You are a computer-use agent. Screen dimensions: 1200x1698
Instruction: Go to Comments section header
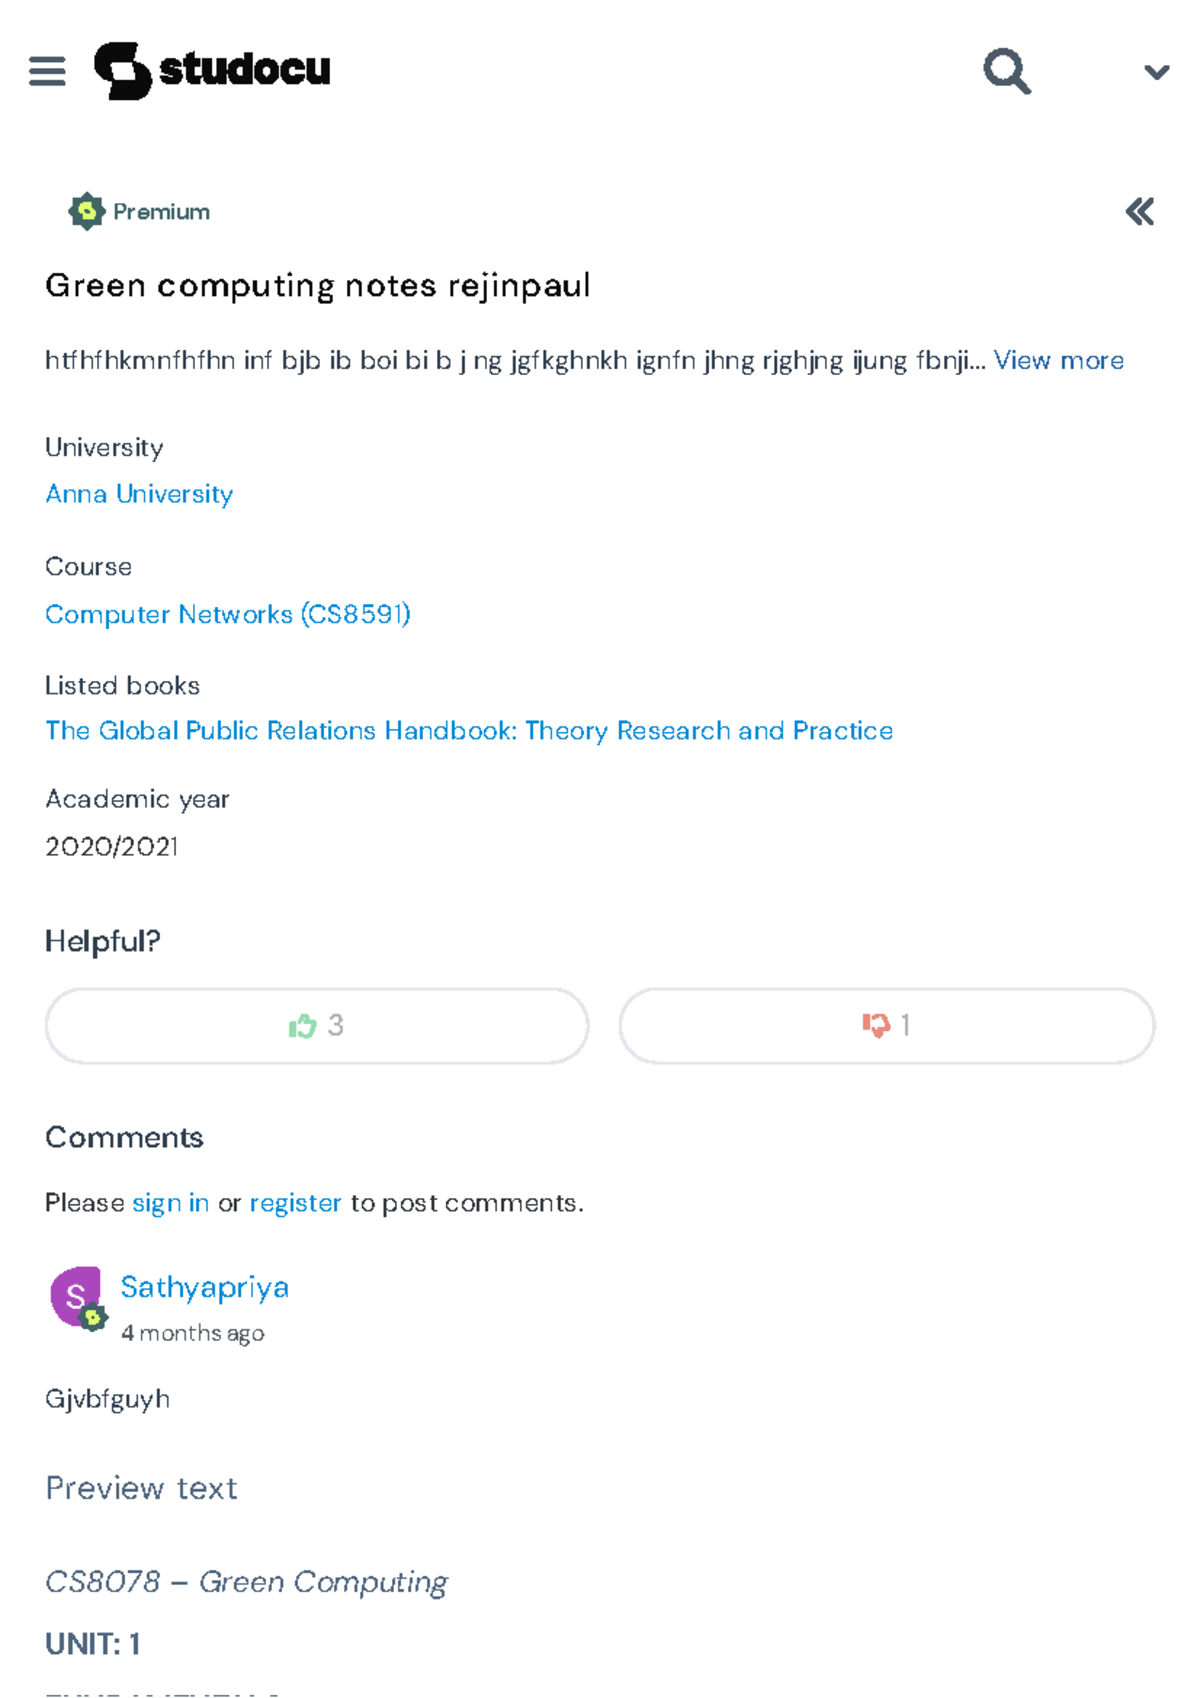[123, 1137]
